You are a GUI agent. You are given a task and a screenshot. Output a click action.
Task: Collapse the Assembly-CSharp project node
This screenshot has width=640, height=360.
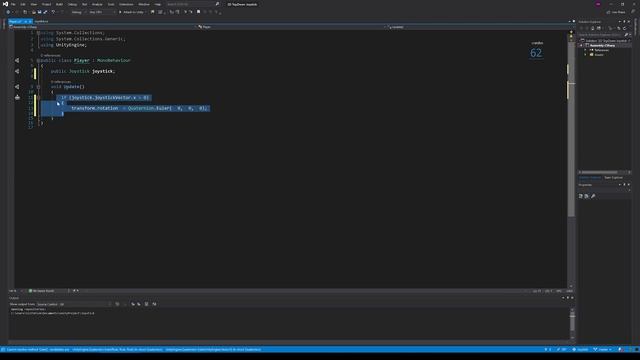point(581,45)
